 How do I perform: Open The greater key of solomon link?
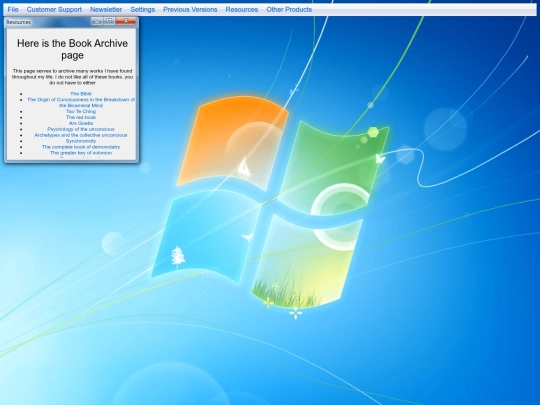(81, 153)
